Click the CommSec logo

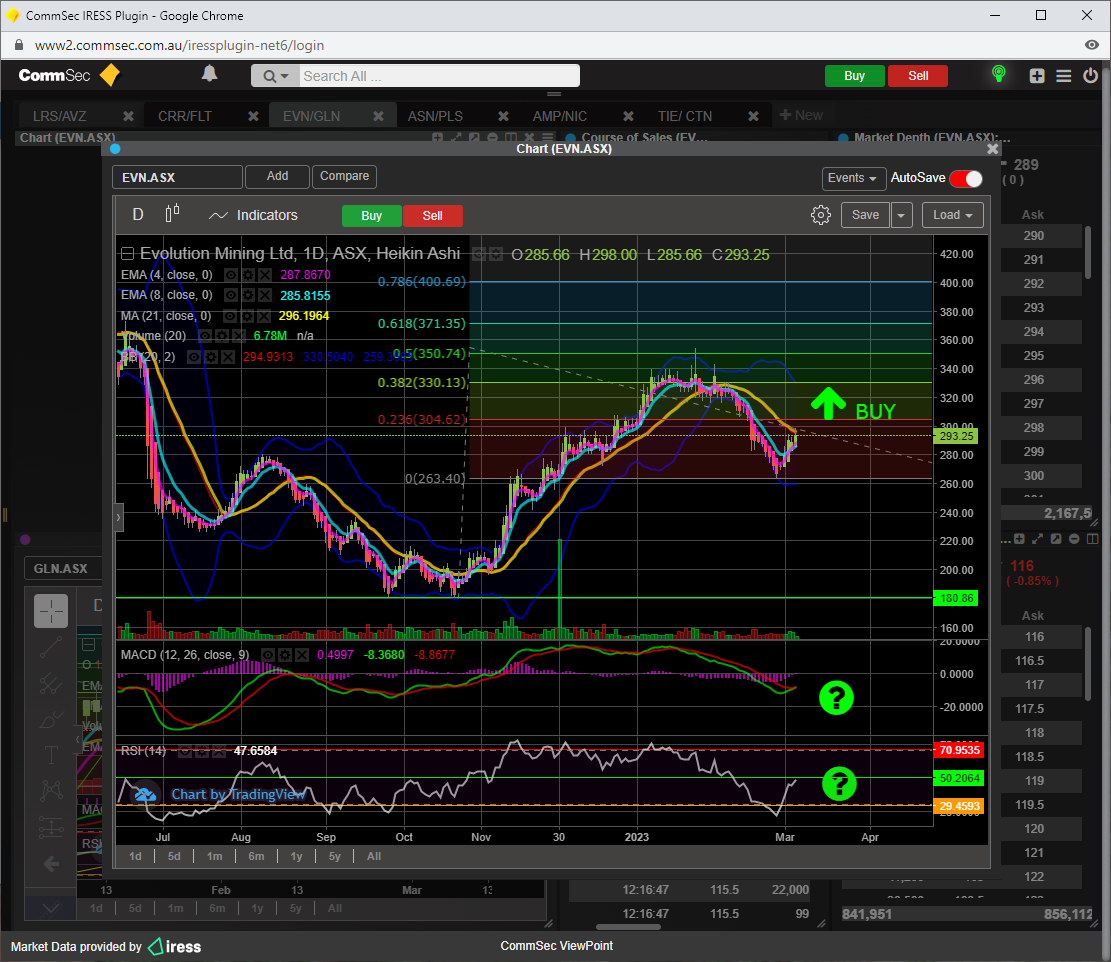pos(69,75)
